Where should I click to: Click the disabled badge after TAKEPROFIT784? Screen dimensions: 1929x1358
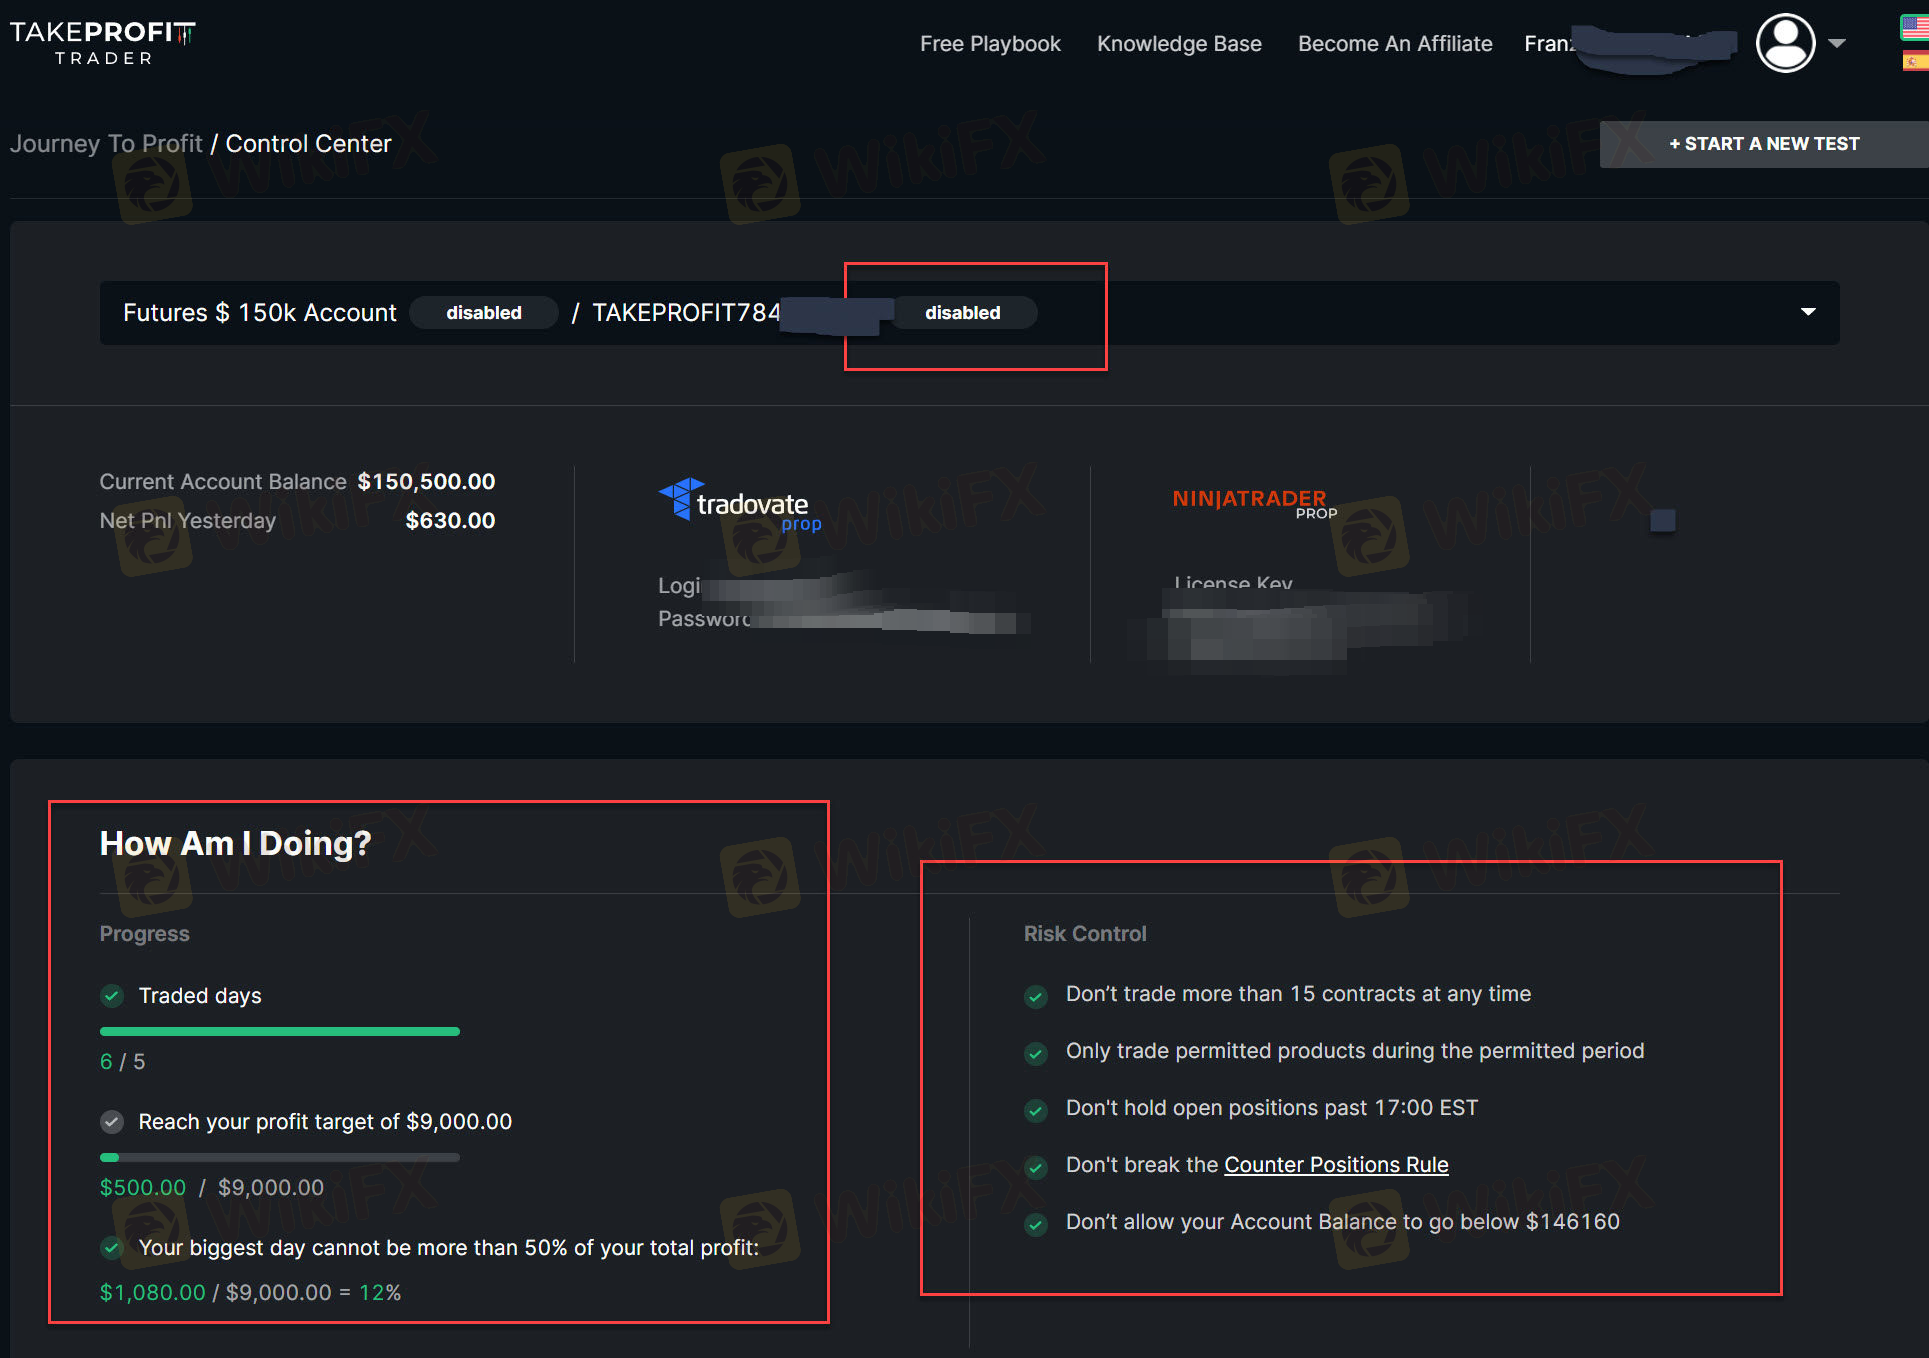[962, 313]
